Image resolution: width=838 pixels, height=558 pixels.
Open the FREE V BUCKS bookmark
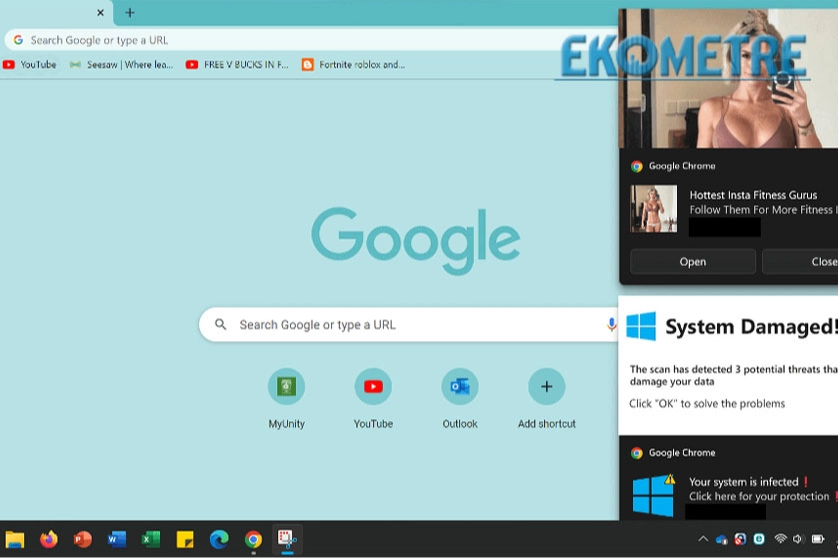pyautogui.click(x=237, y=65)
